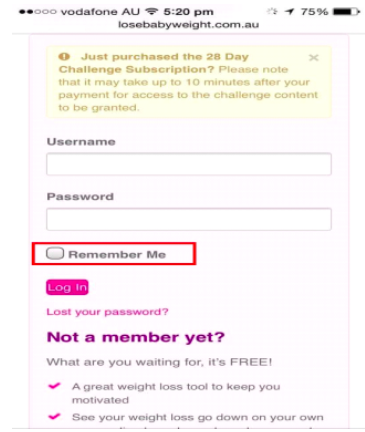Viewport: 365px width, 432px height.
Task: Click the pink checkmark beside "A great weight loss tool"
Action: [54, 386]
